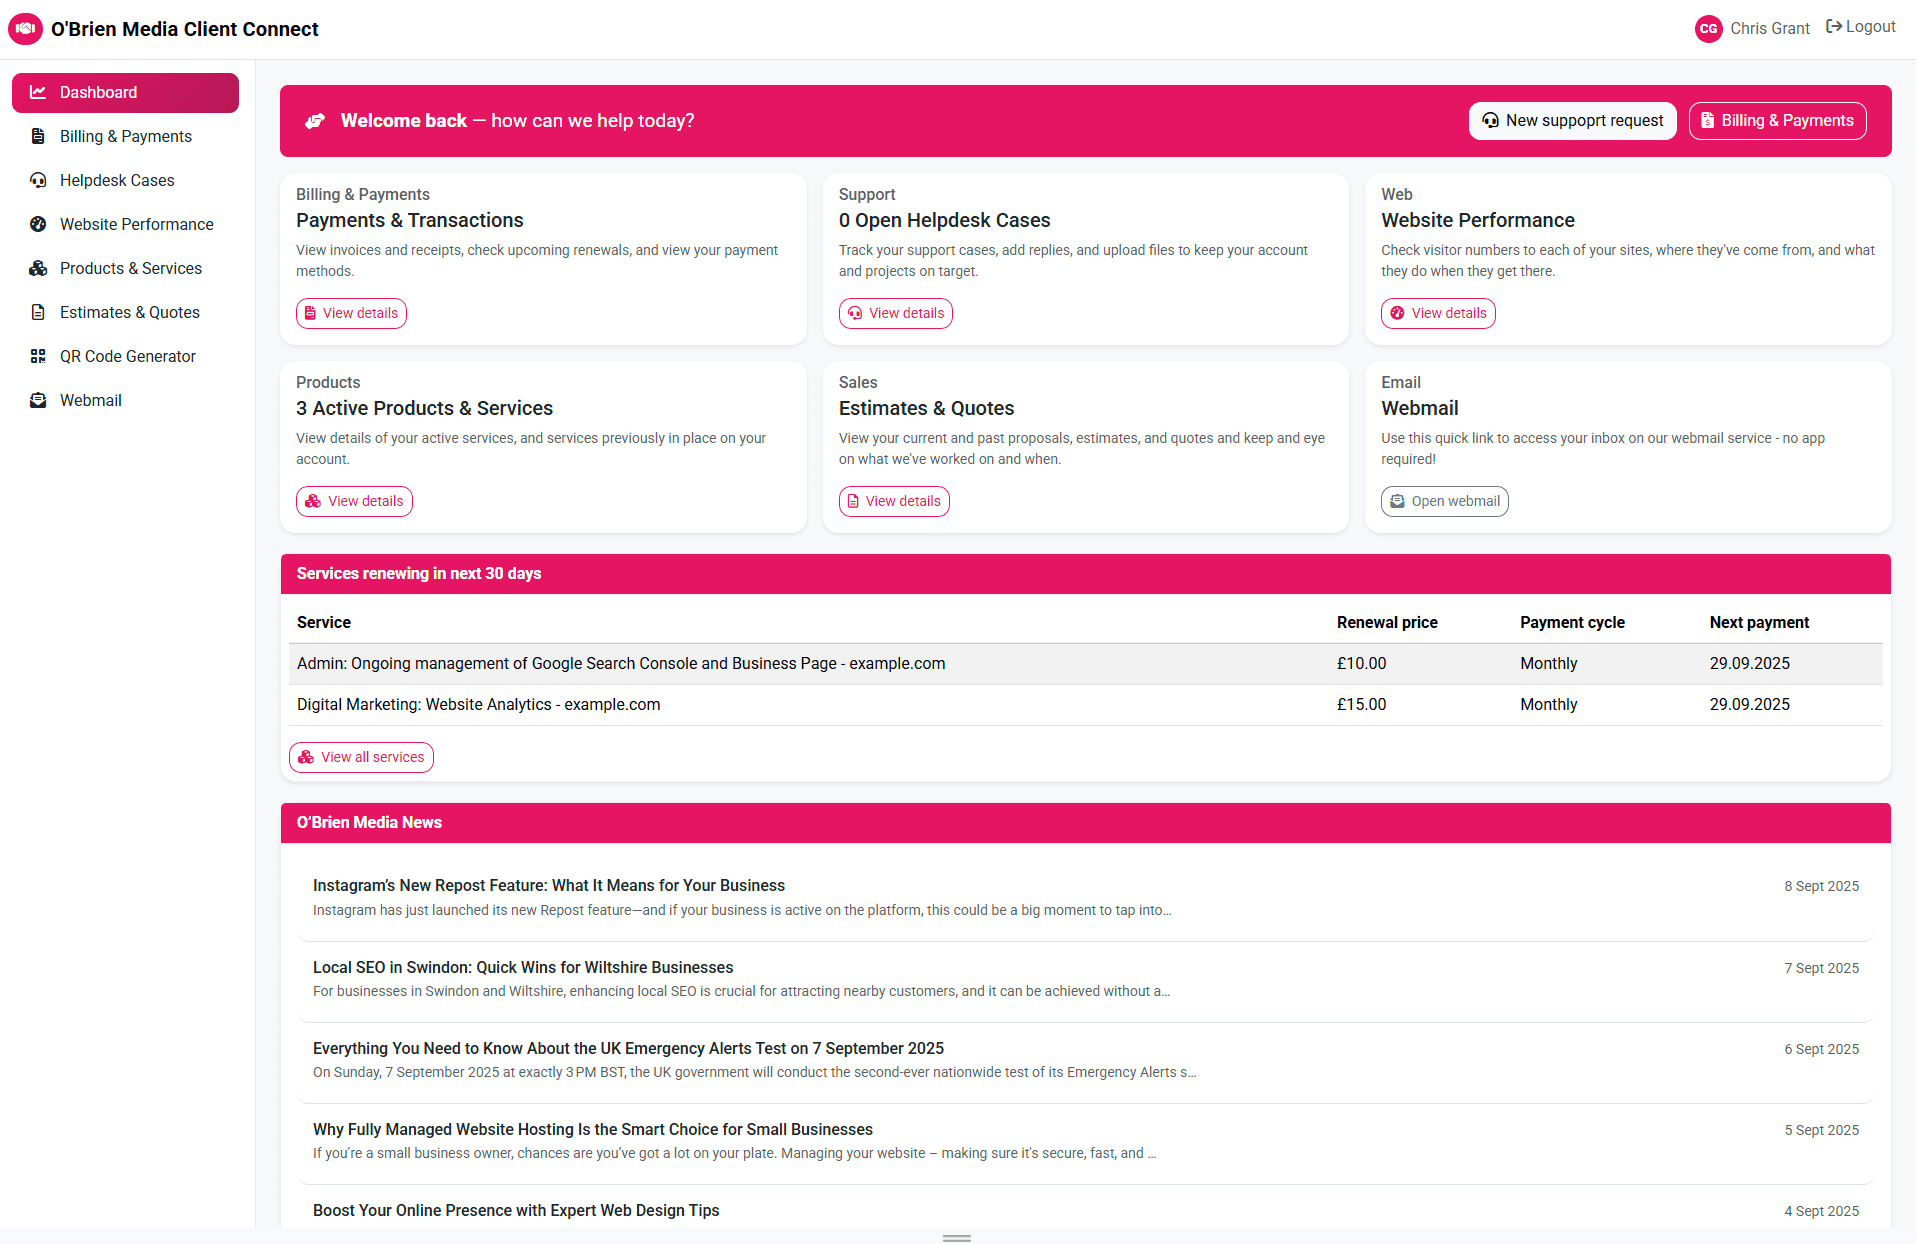Screen dimensions: 1917x1244
Task: Click the Logout arrow icon
Action: (x=1833, y=27)
